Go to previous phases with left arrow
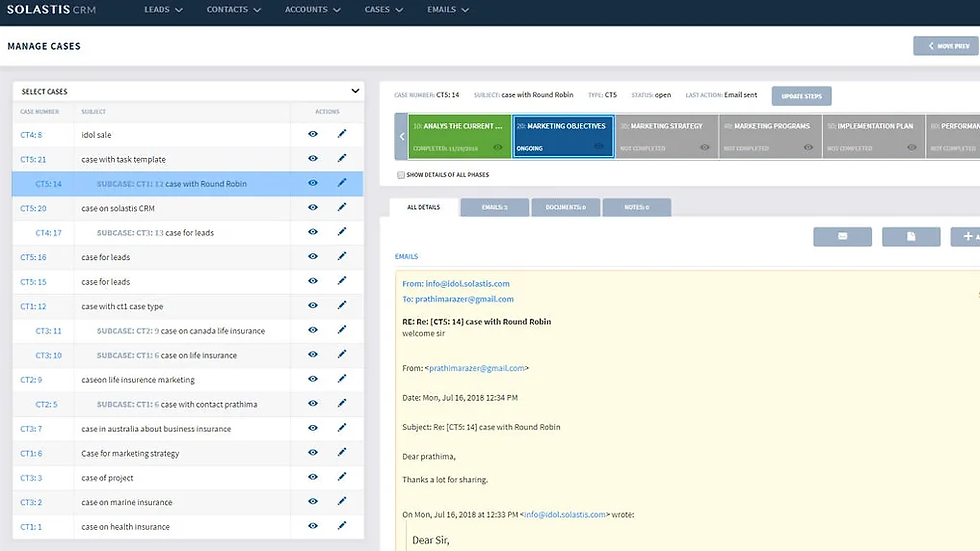This screenshot has height=551, width=980. (x=401, y=136)
